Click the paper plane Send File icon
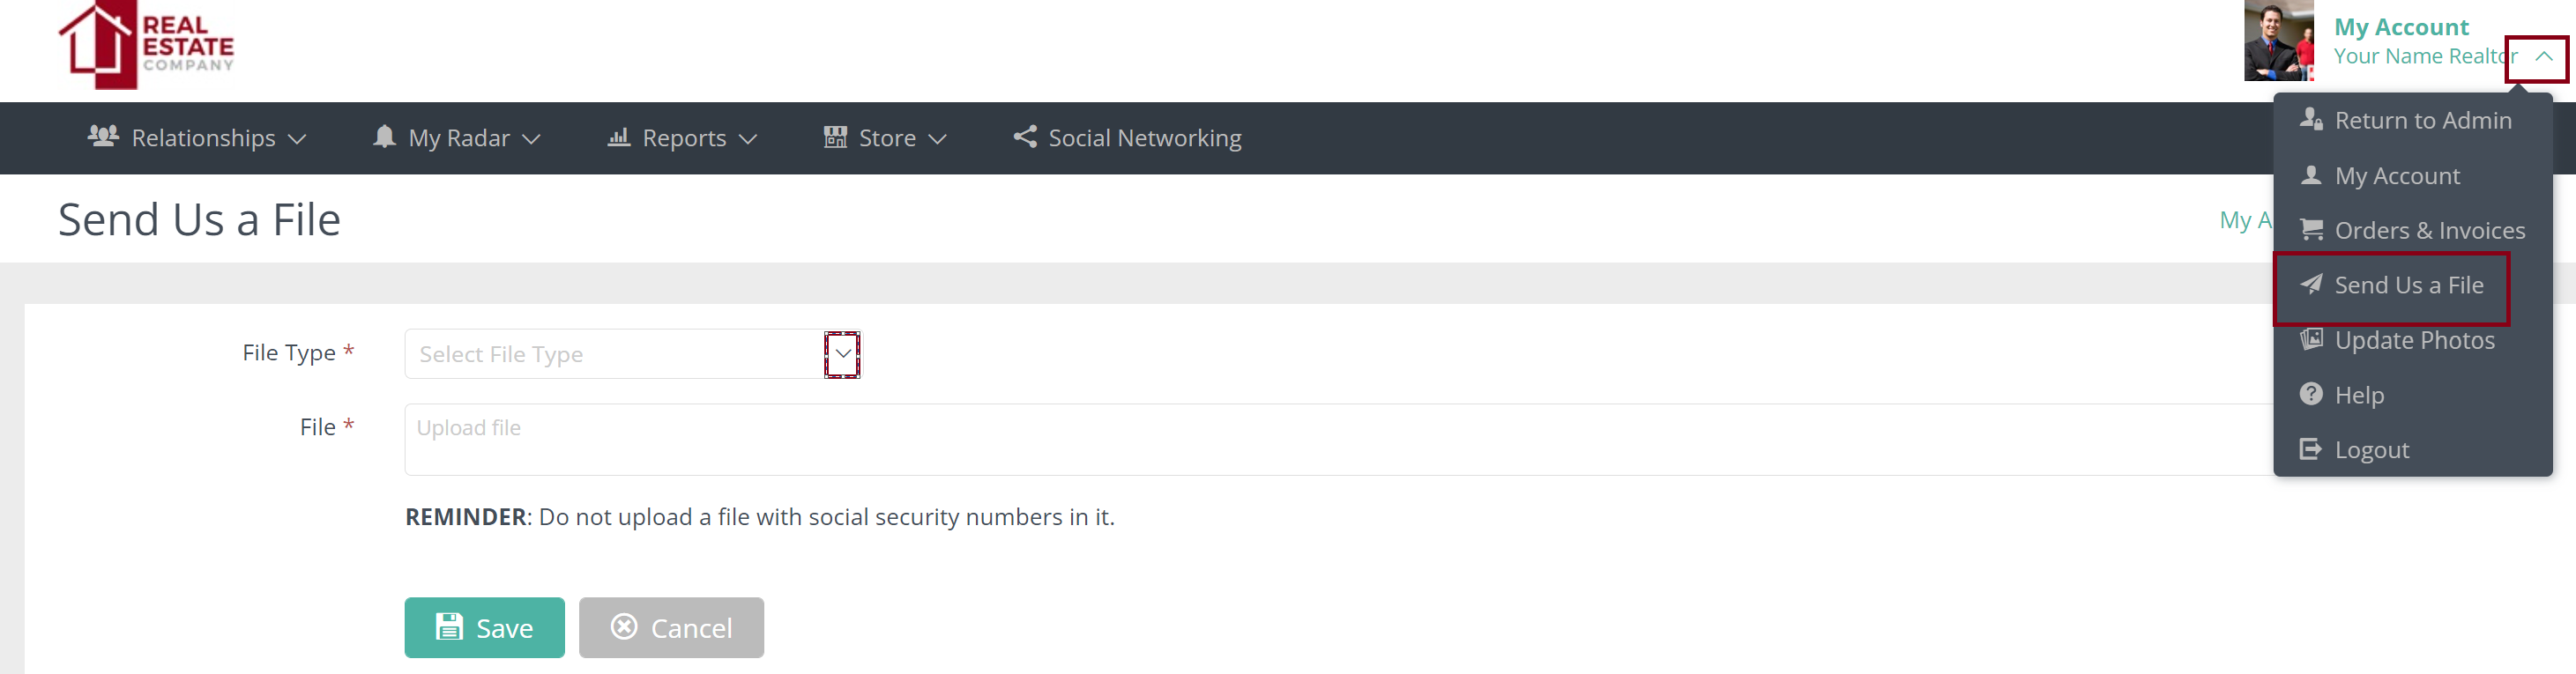The image size is (2576, 674). tap(2310, 285)
